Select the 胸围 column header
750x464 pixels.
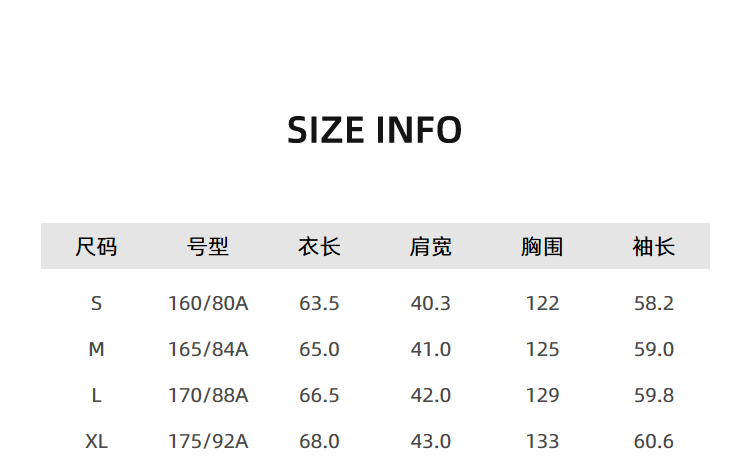click(542, 246)
